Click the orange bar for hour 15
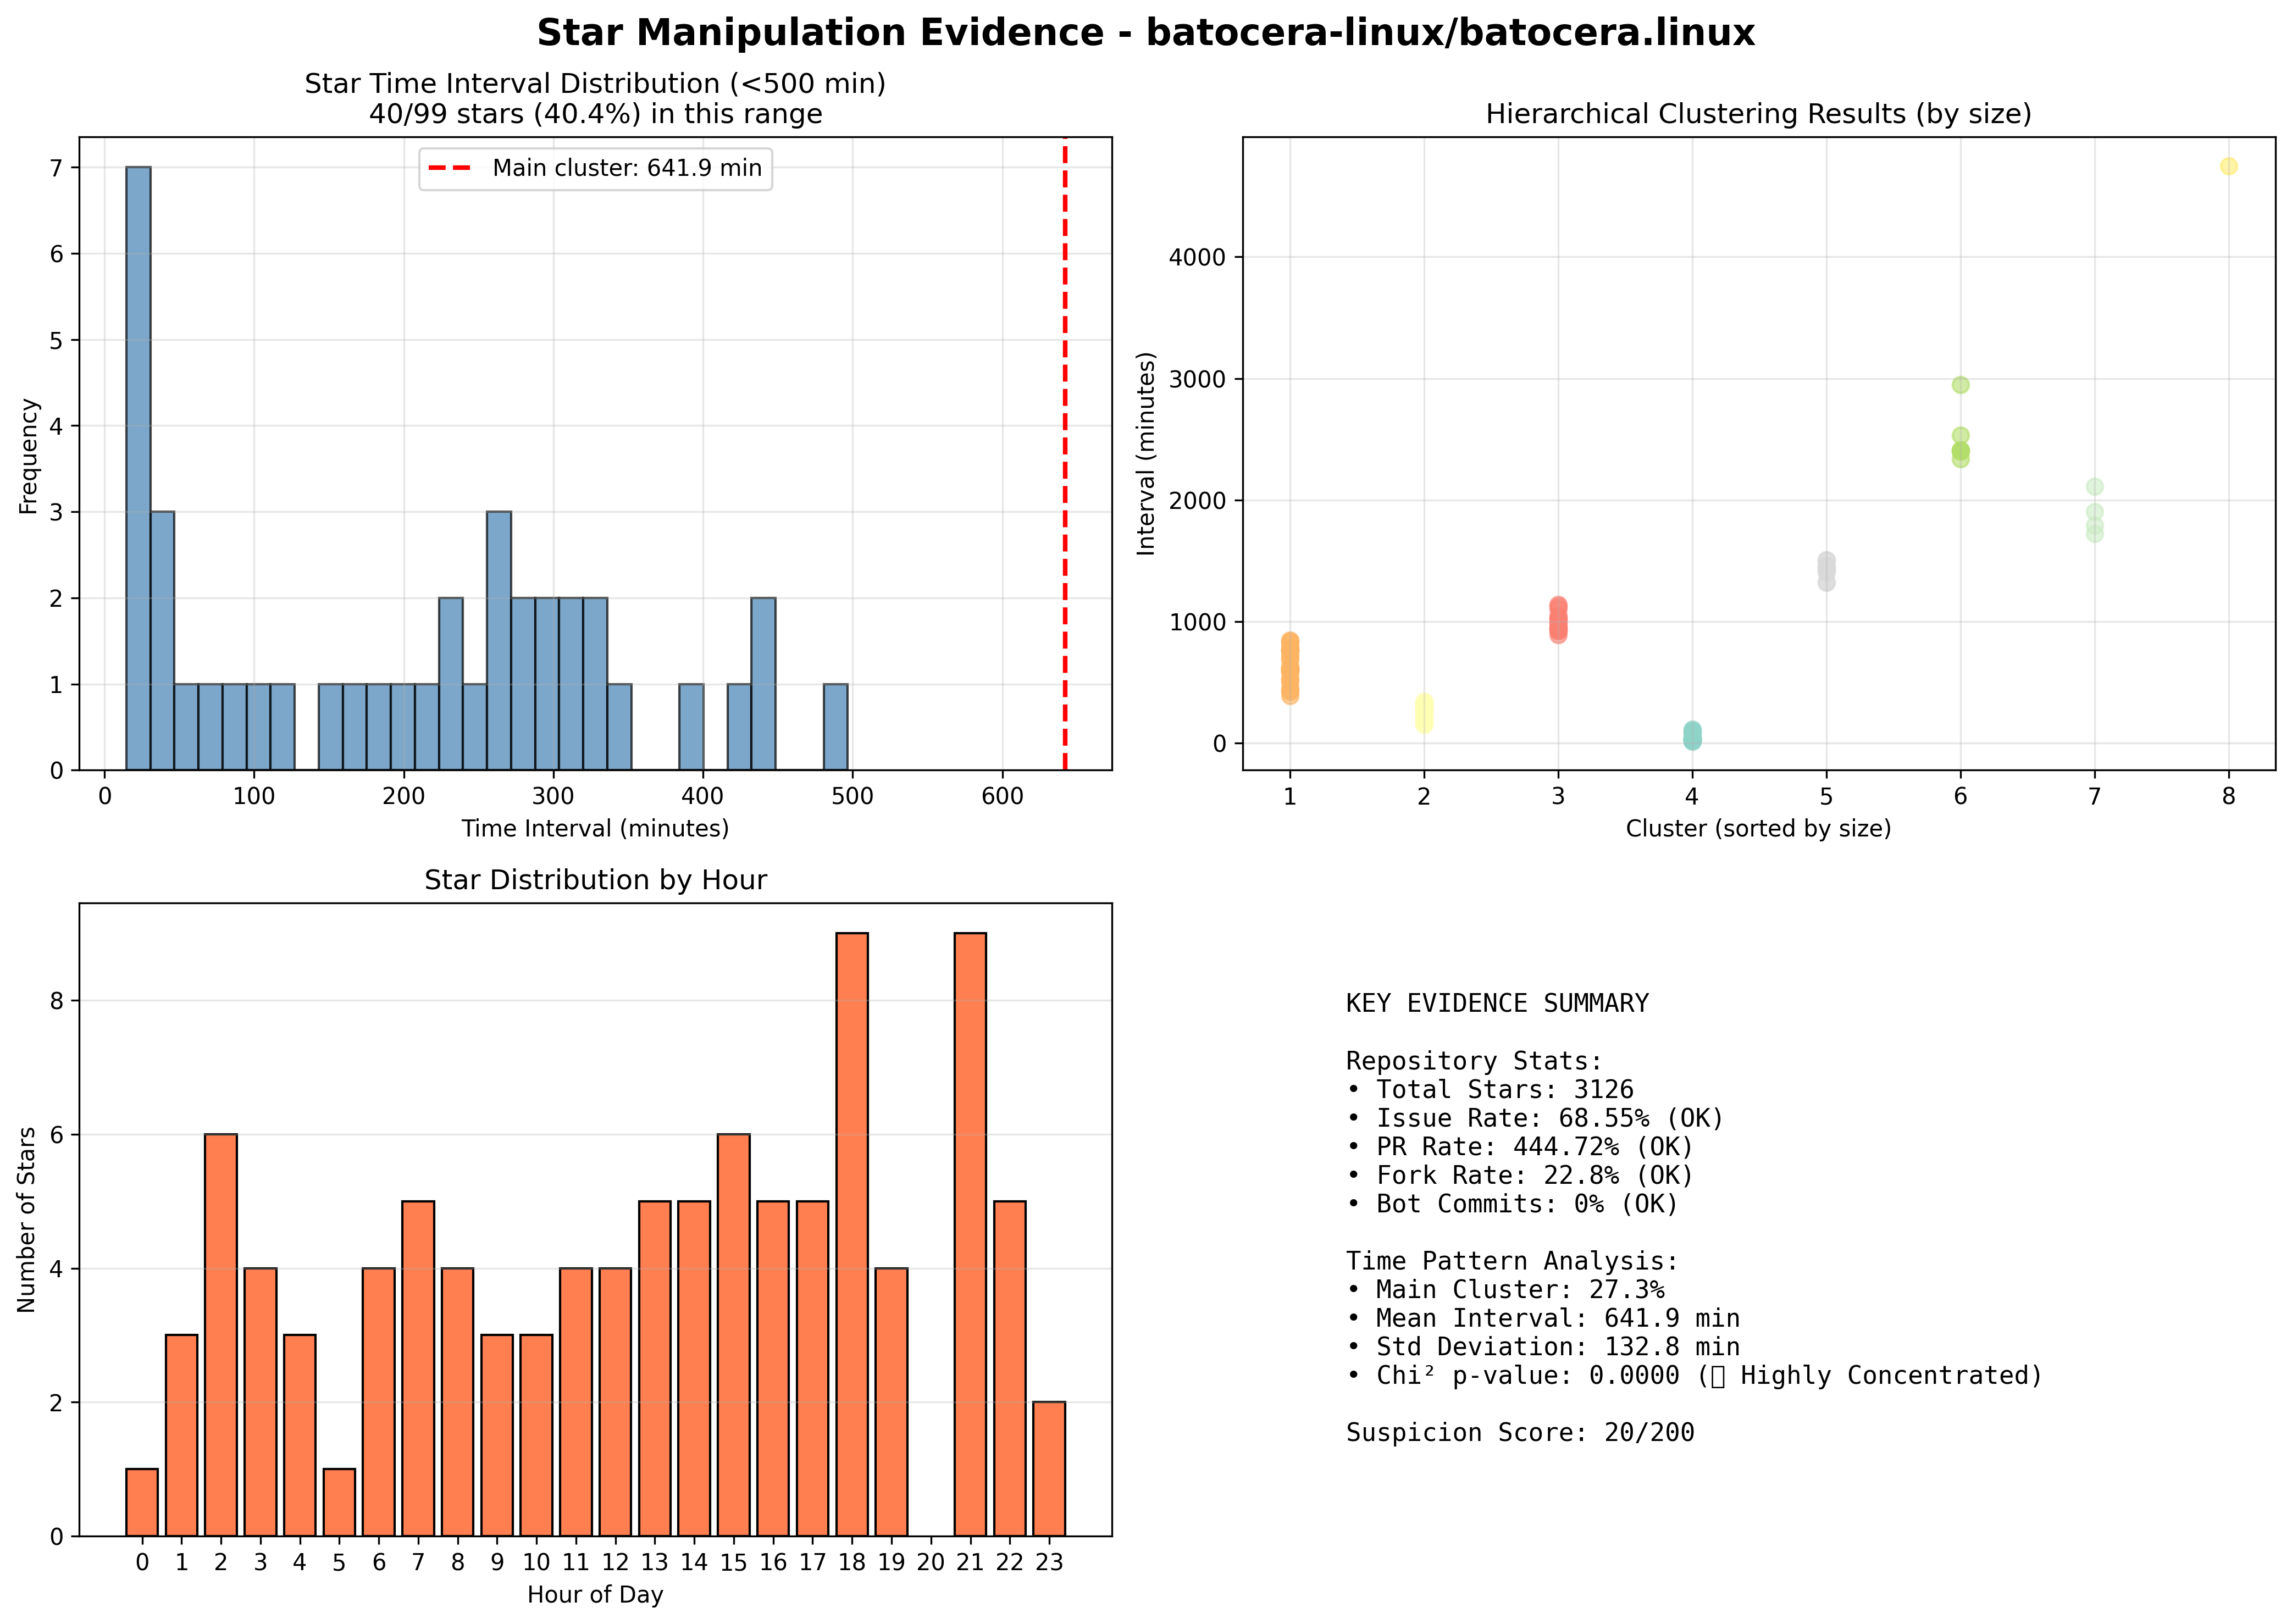 click(733, 1335)
